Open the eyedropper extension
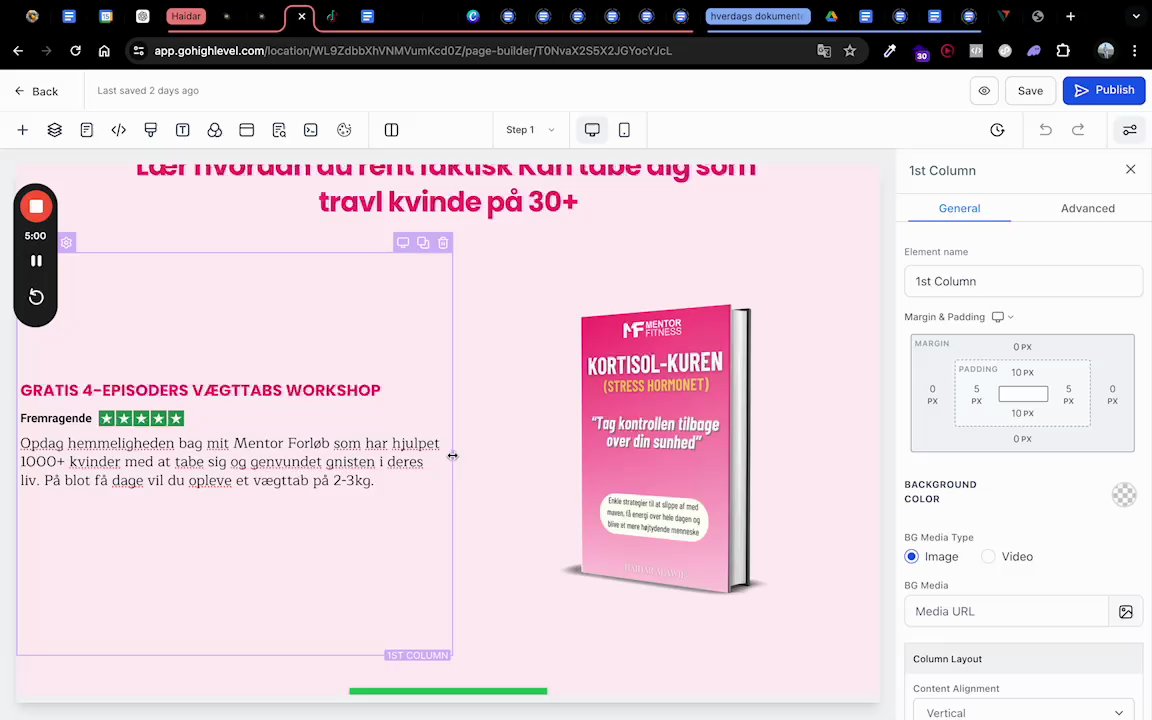 [x=890, y=51]
